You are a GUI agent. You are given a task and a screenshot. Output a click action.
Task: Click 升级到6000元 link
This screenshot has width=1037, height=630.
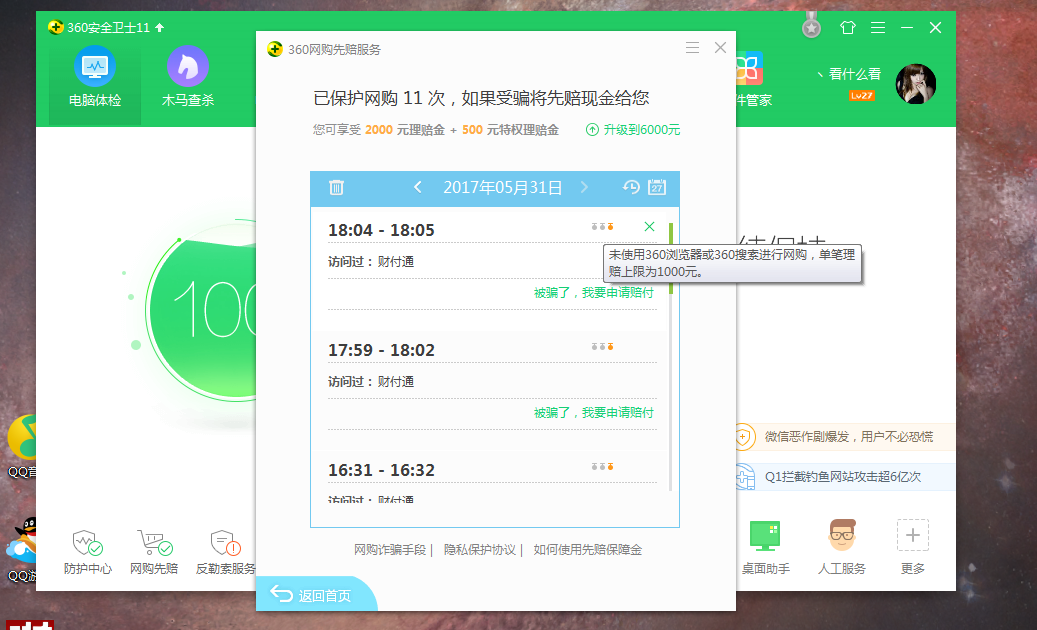(633, 130)
